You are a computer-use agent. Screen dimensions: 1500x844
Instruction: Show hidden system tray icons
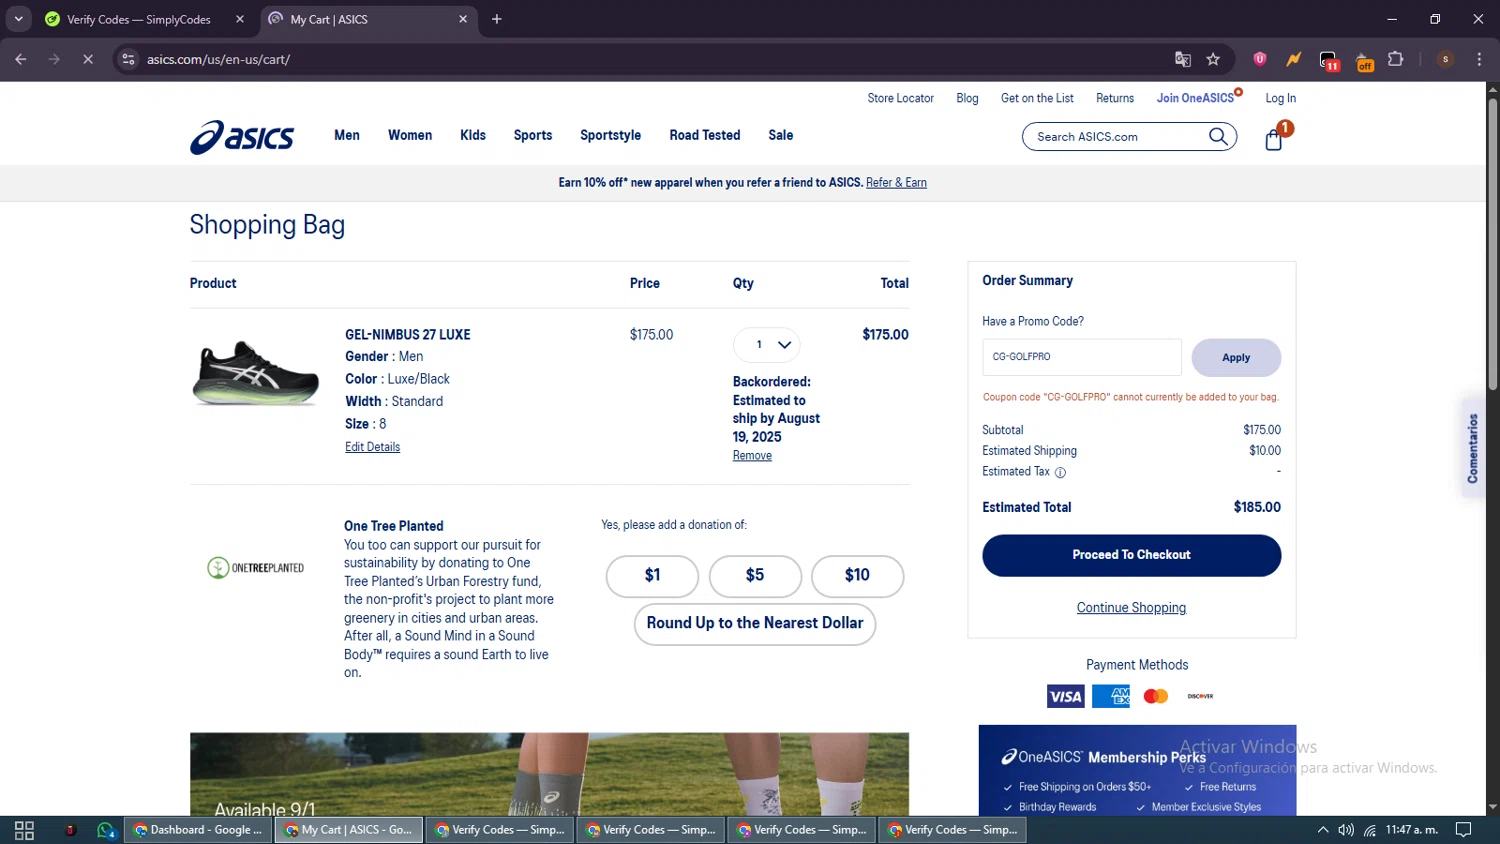(x=1323, y=830)
